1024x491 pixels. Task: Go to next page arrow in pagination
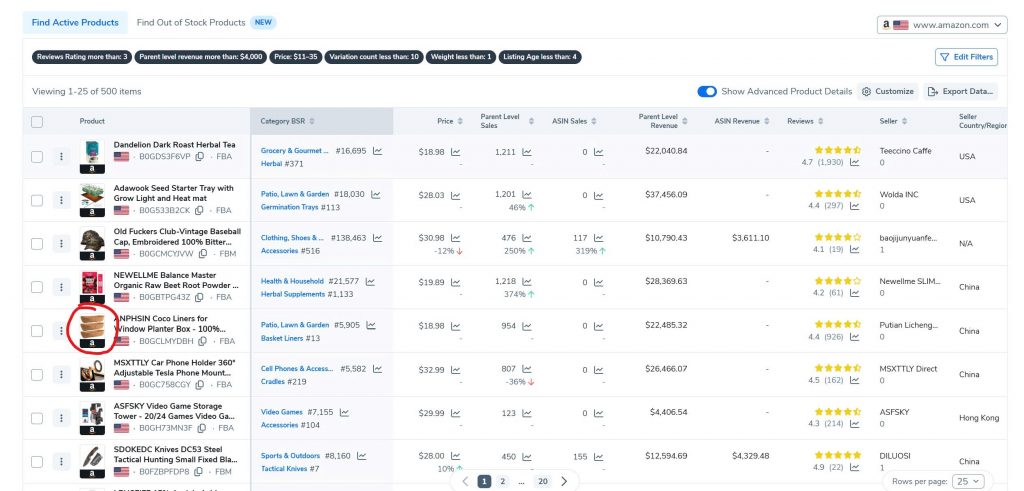pyautogui.click(x=564, y=481)
